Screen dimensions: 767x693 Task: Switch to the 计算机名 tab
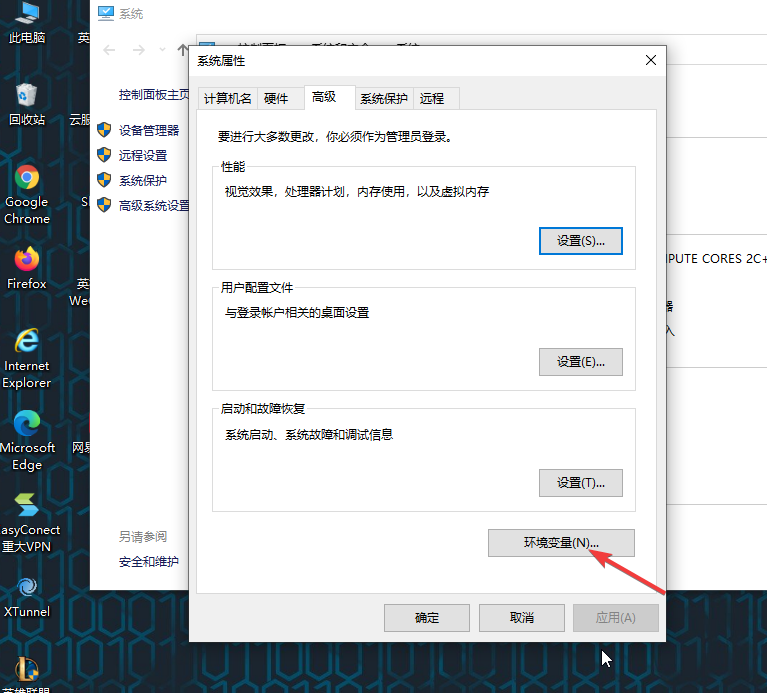pos(227,98)
